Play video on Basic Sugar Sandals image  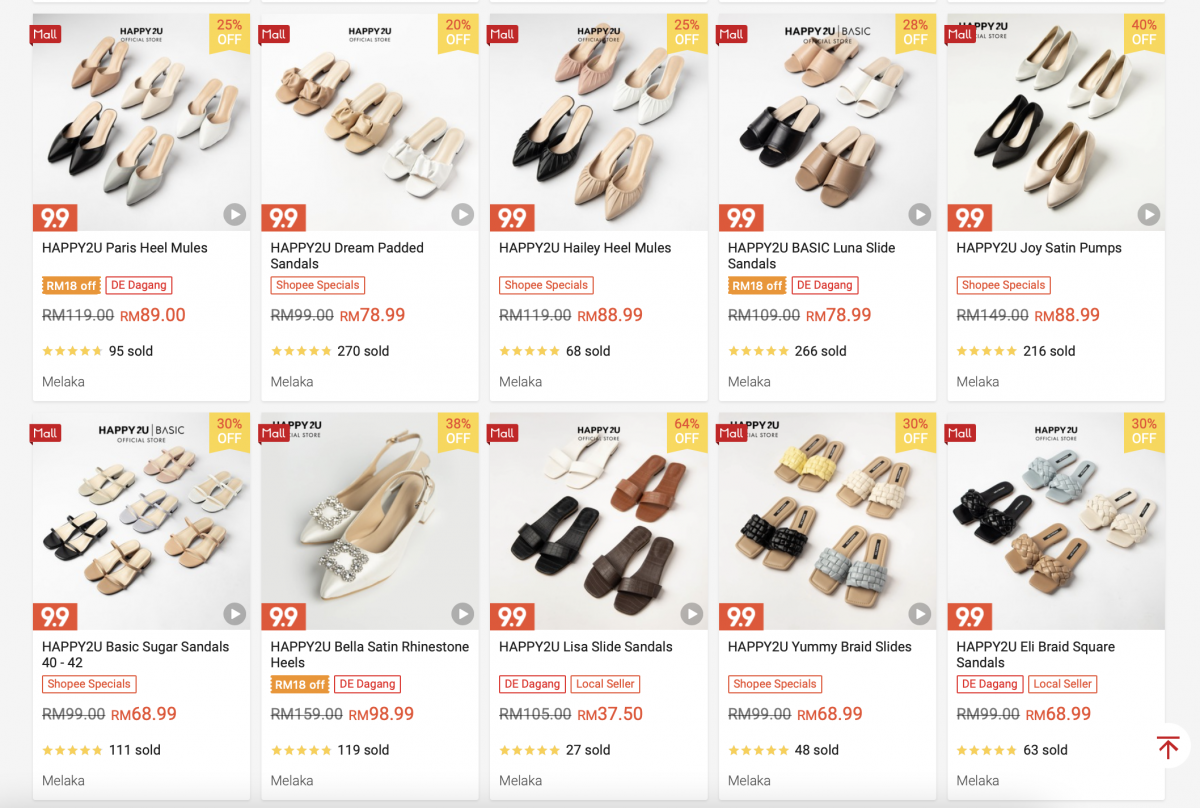[234, 613]
